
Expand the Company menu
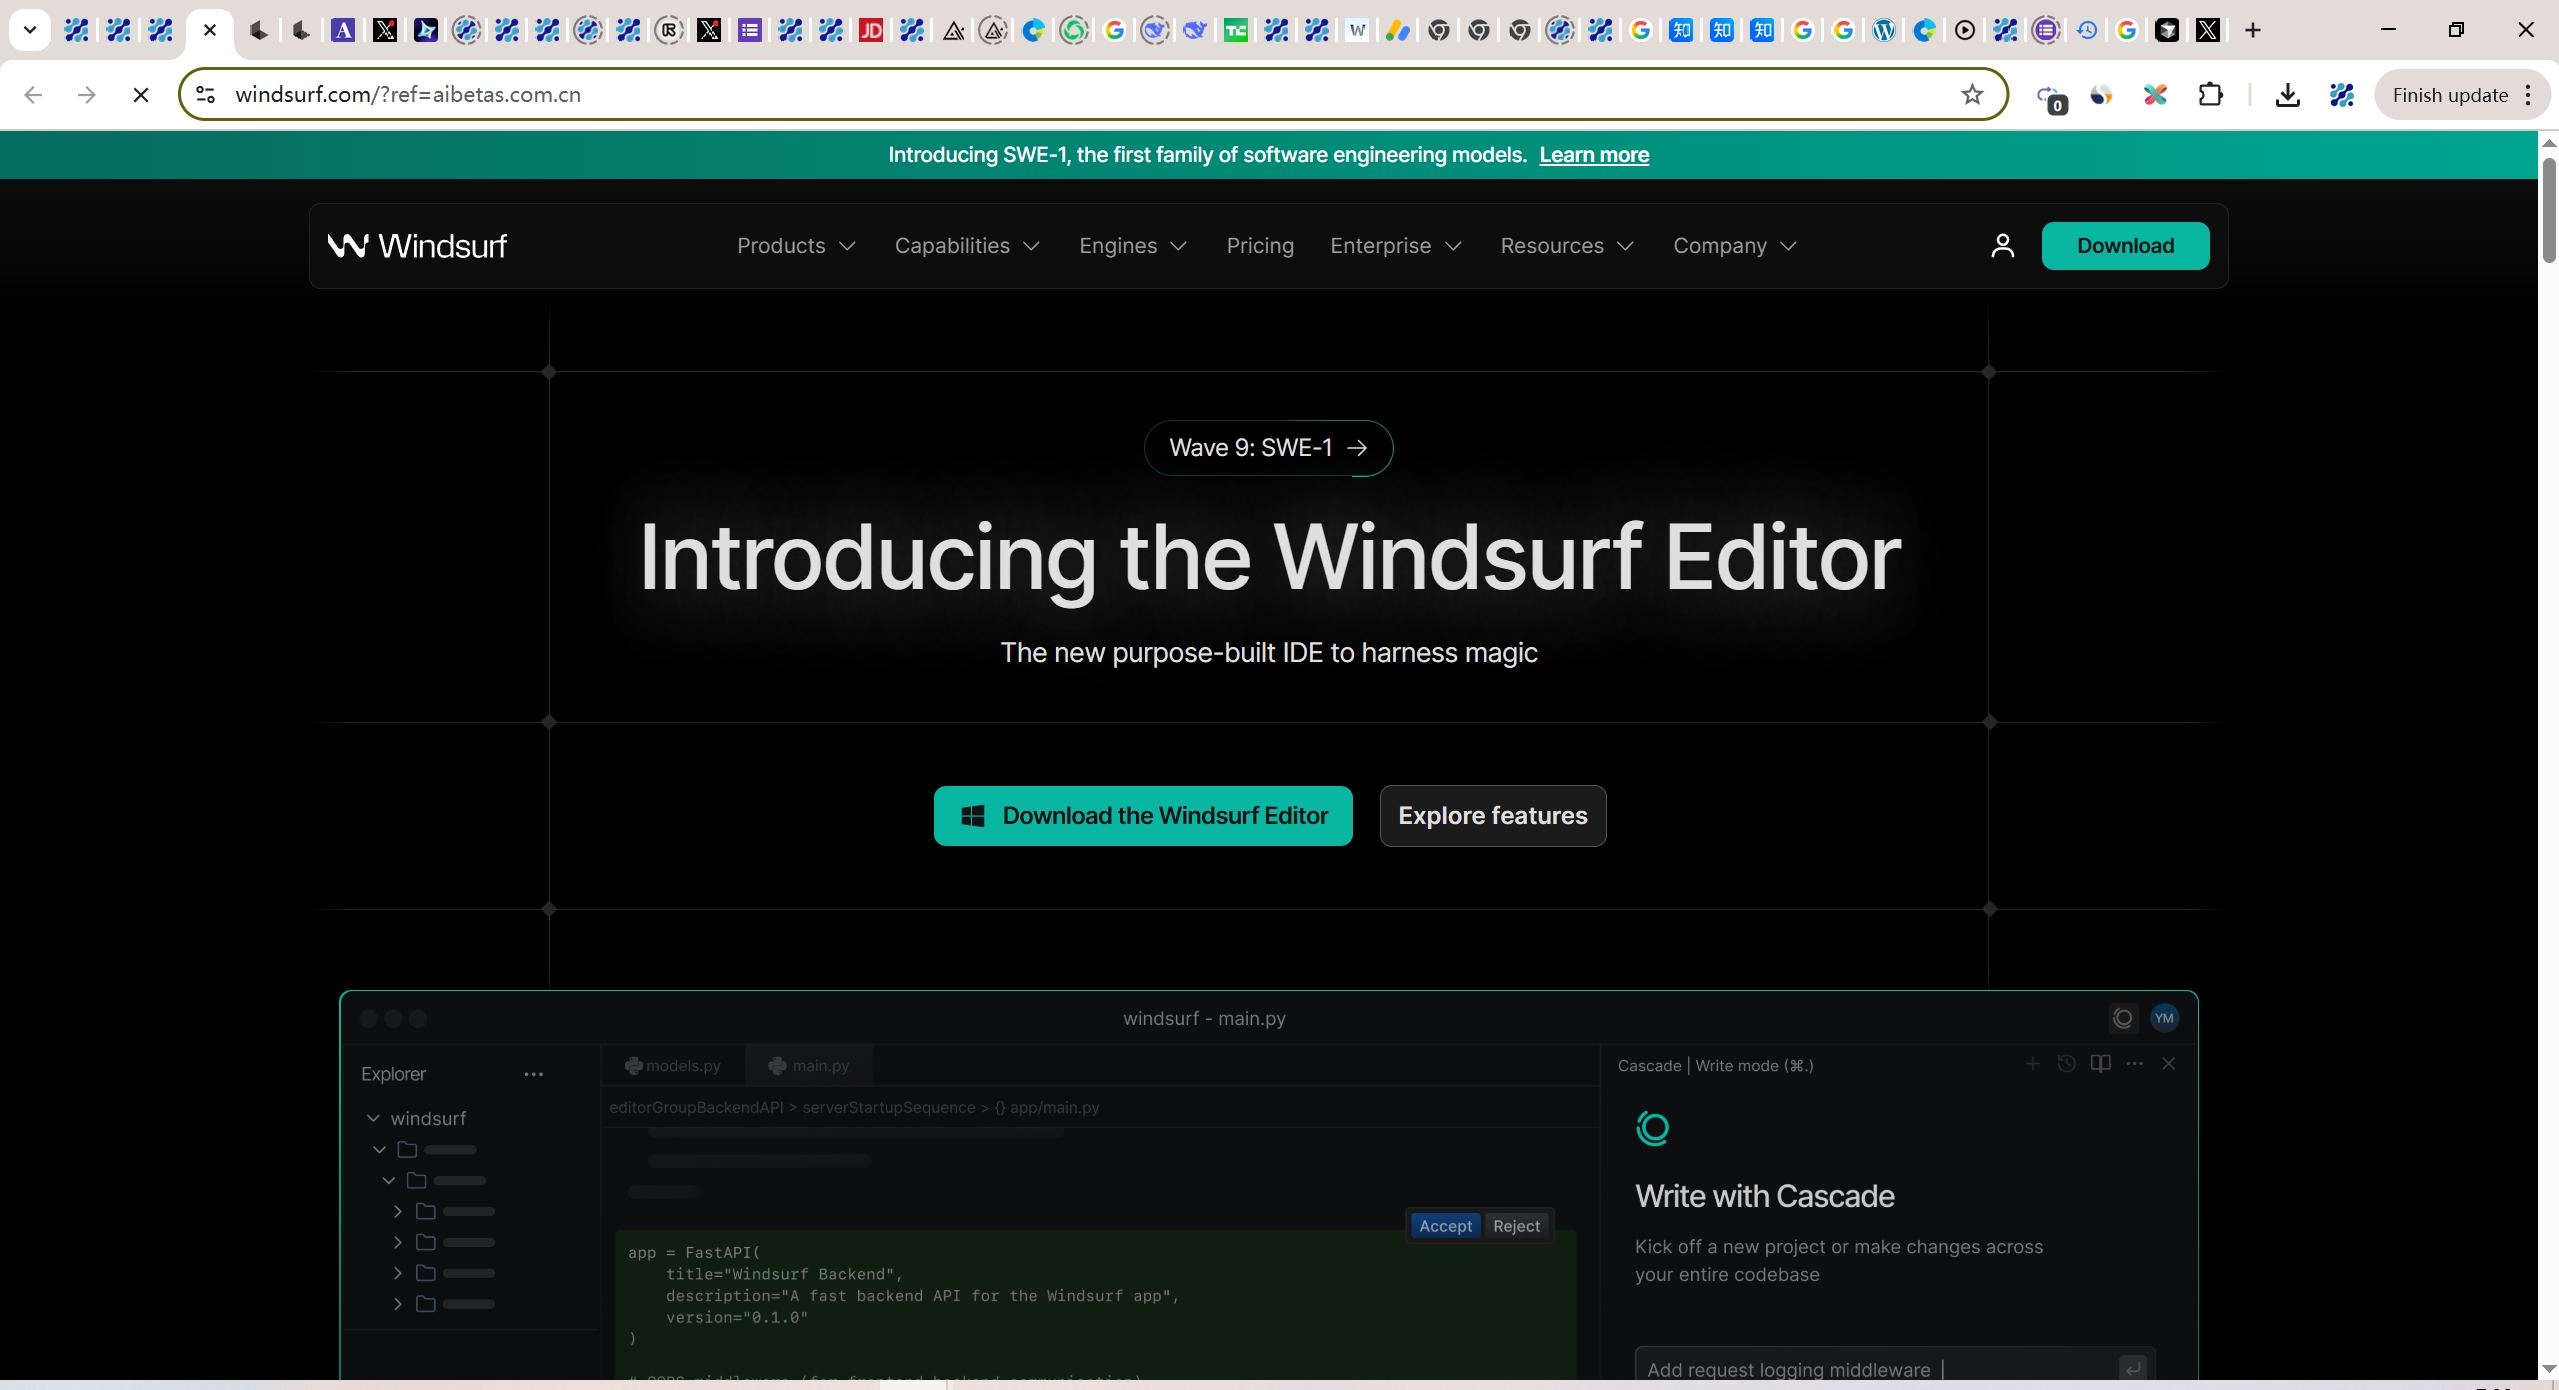click(1735, 246)
